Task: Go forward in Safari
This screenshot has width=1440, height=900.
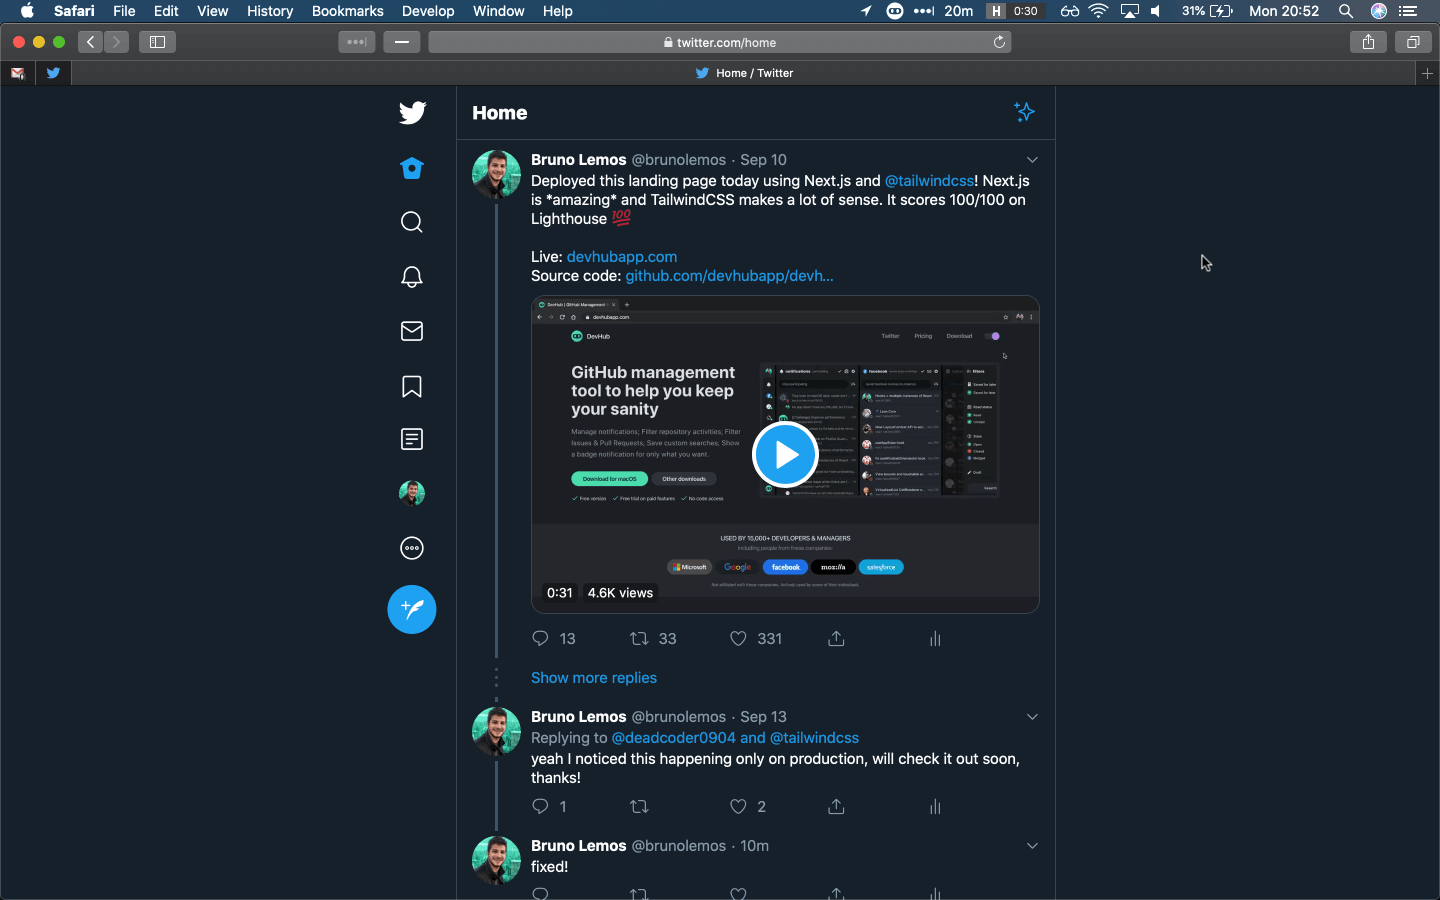Action: coord(117,42)
